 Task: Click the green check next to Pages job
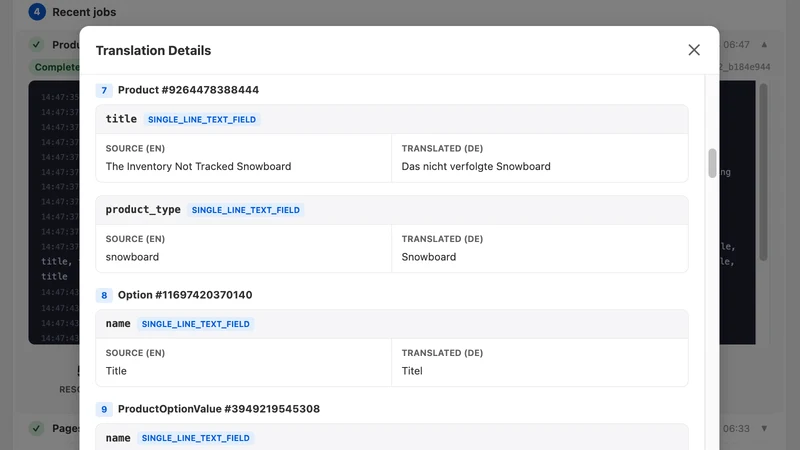pyautogui.click(x=36, y=428)
